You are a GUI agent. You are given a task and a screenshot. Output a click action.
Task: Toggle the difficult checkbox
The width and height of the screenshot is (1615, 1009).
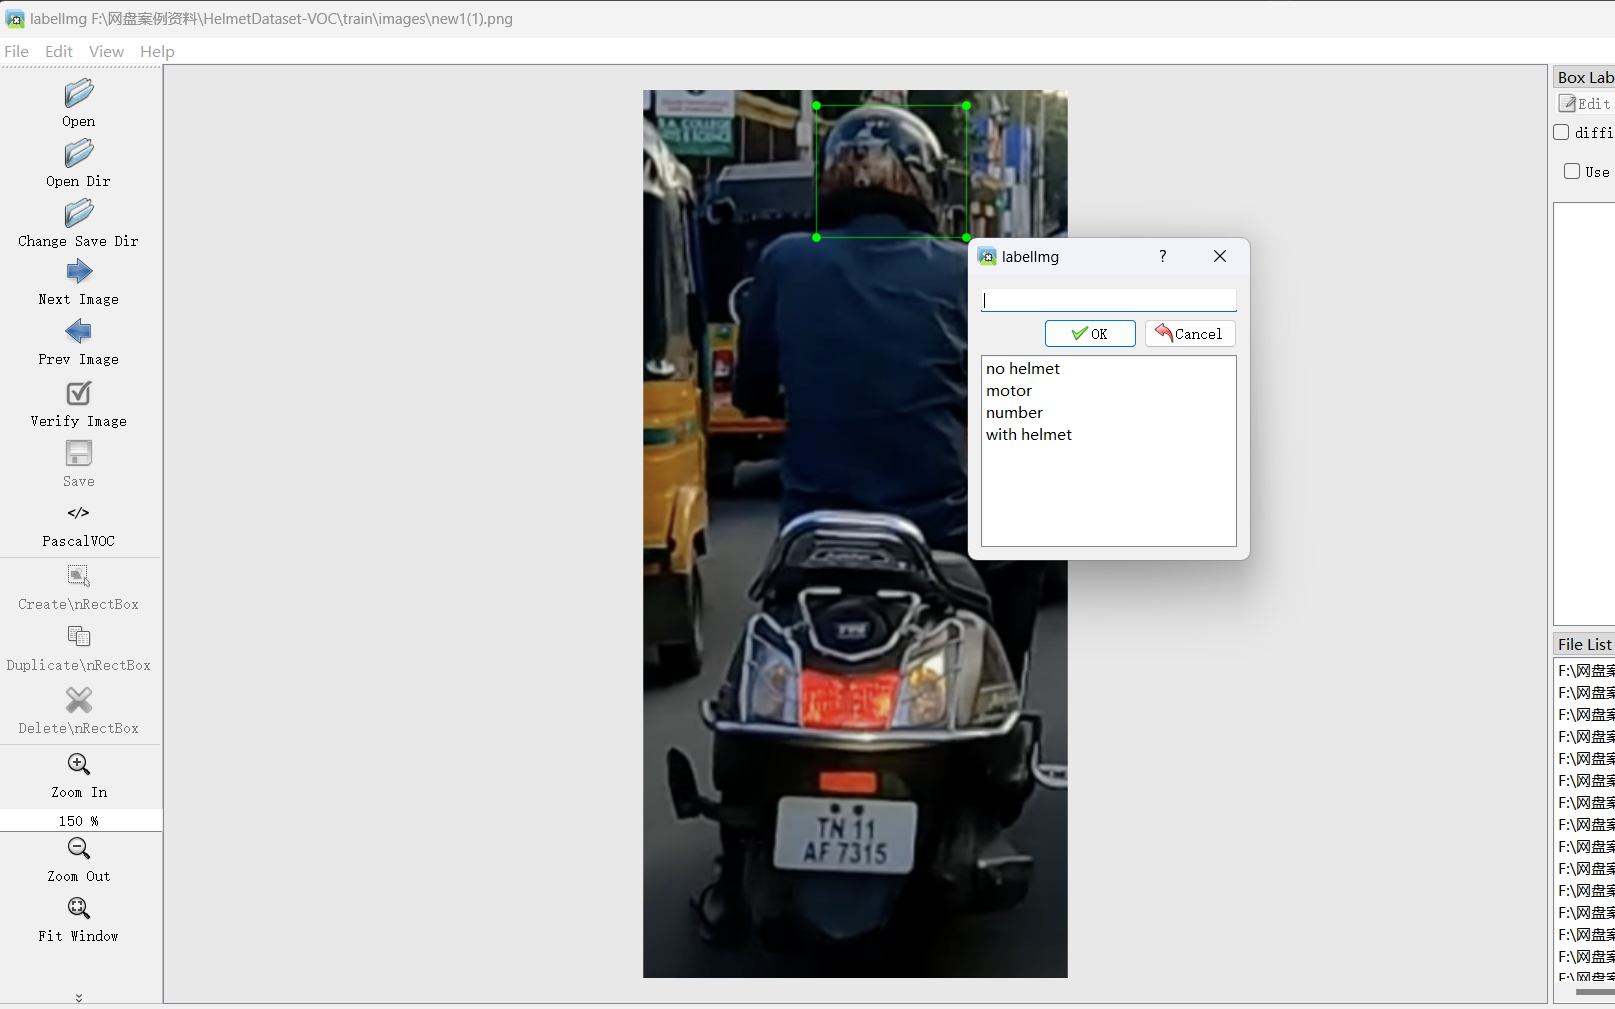coord(1561,132)
